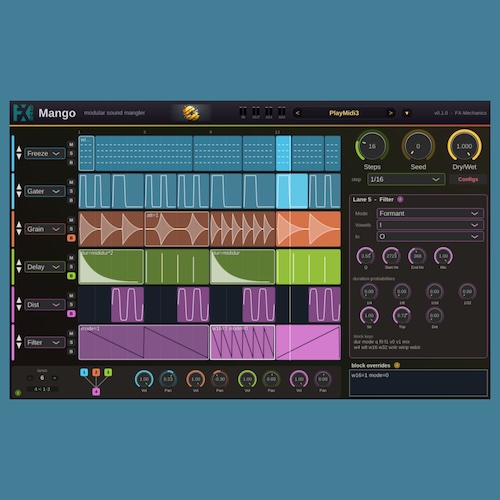Click the Start Hz knob

[x=391, y=256]
